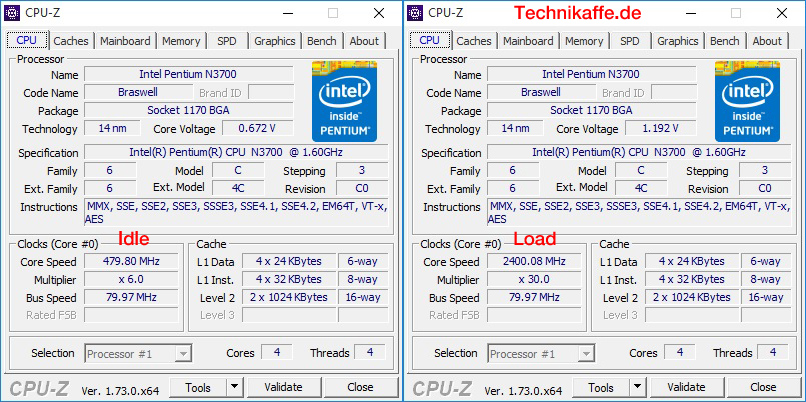Open Mainboard tab in left Idle window
Viewport: 806px width, 402px height.
(125, 41)
